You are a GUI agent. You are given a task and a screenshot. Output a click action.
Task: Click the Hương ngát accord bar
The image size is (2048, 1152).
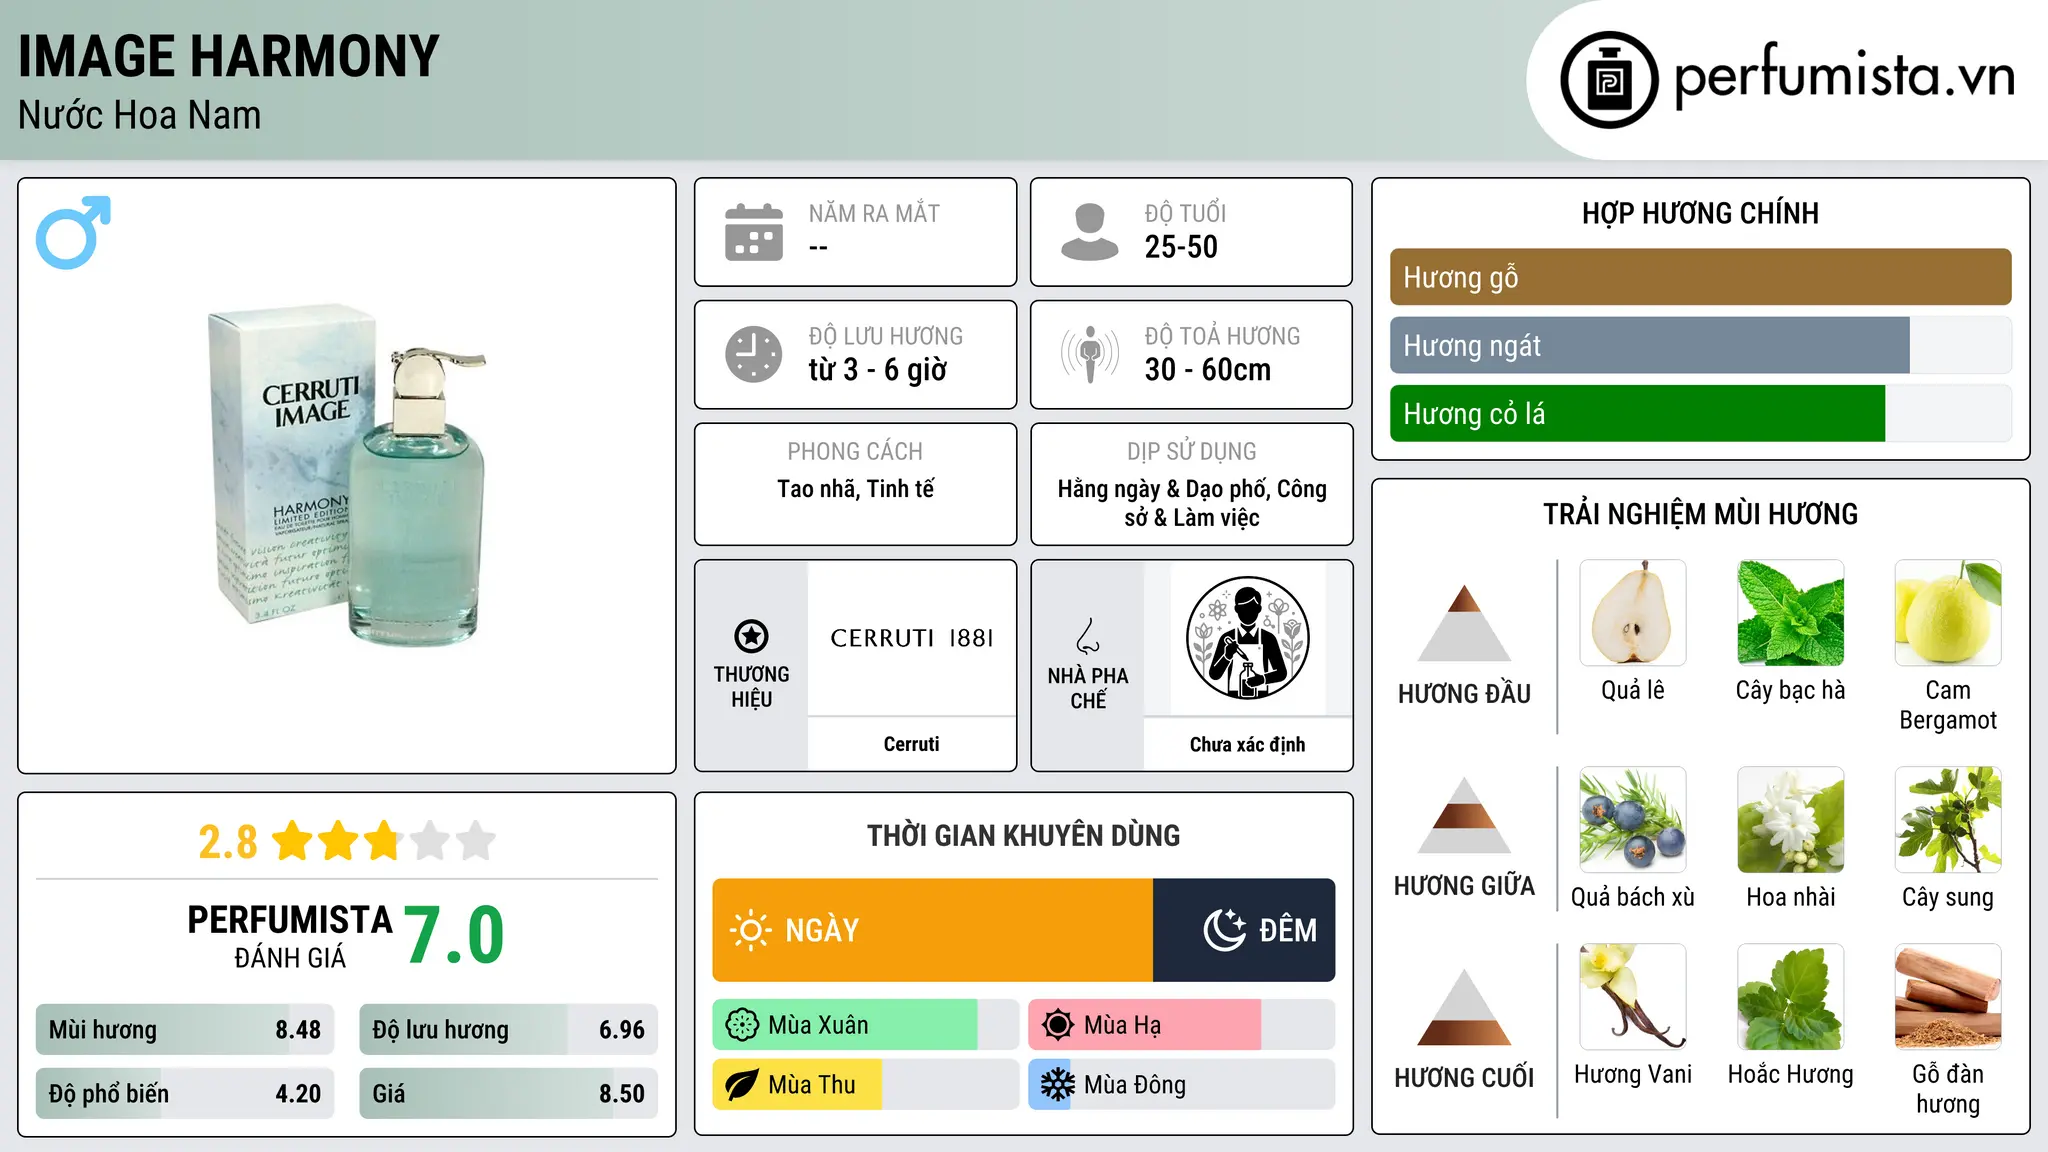tap(1700, 345)
